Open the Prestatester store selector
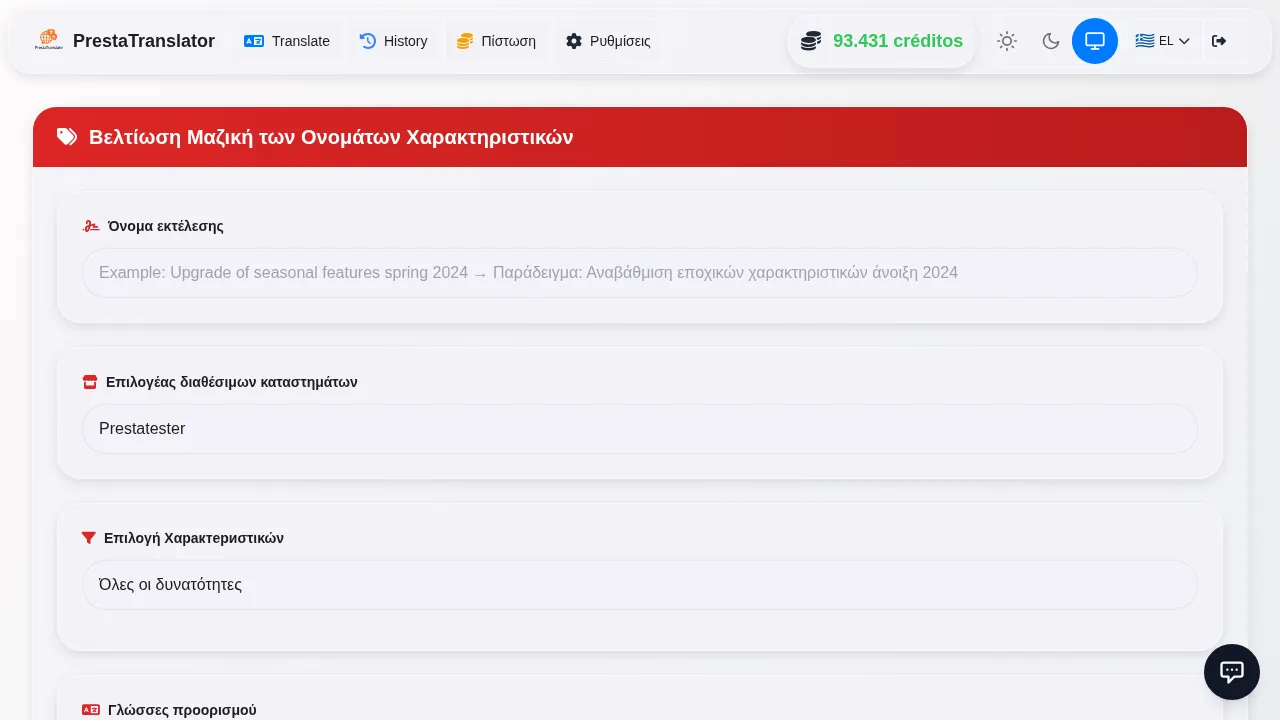 click(x=640, y=429)
